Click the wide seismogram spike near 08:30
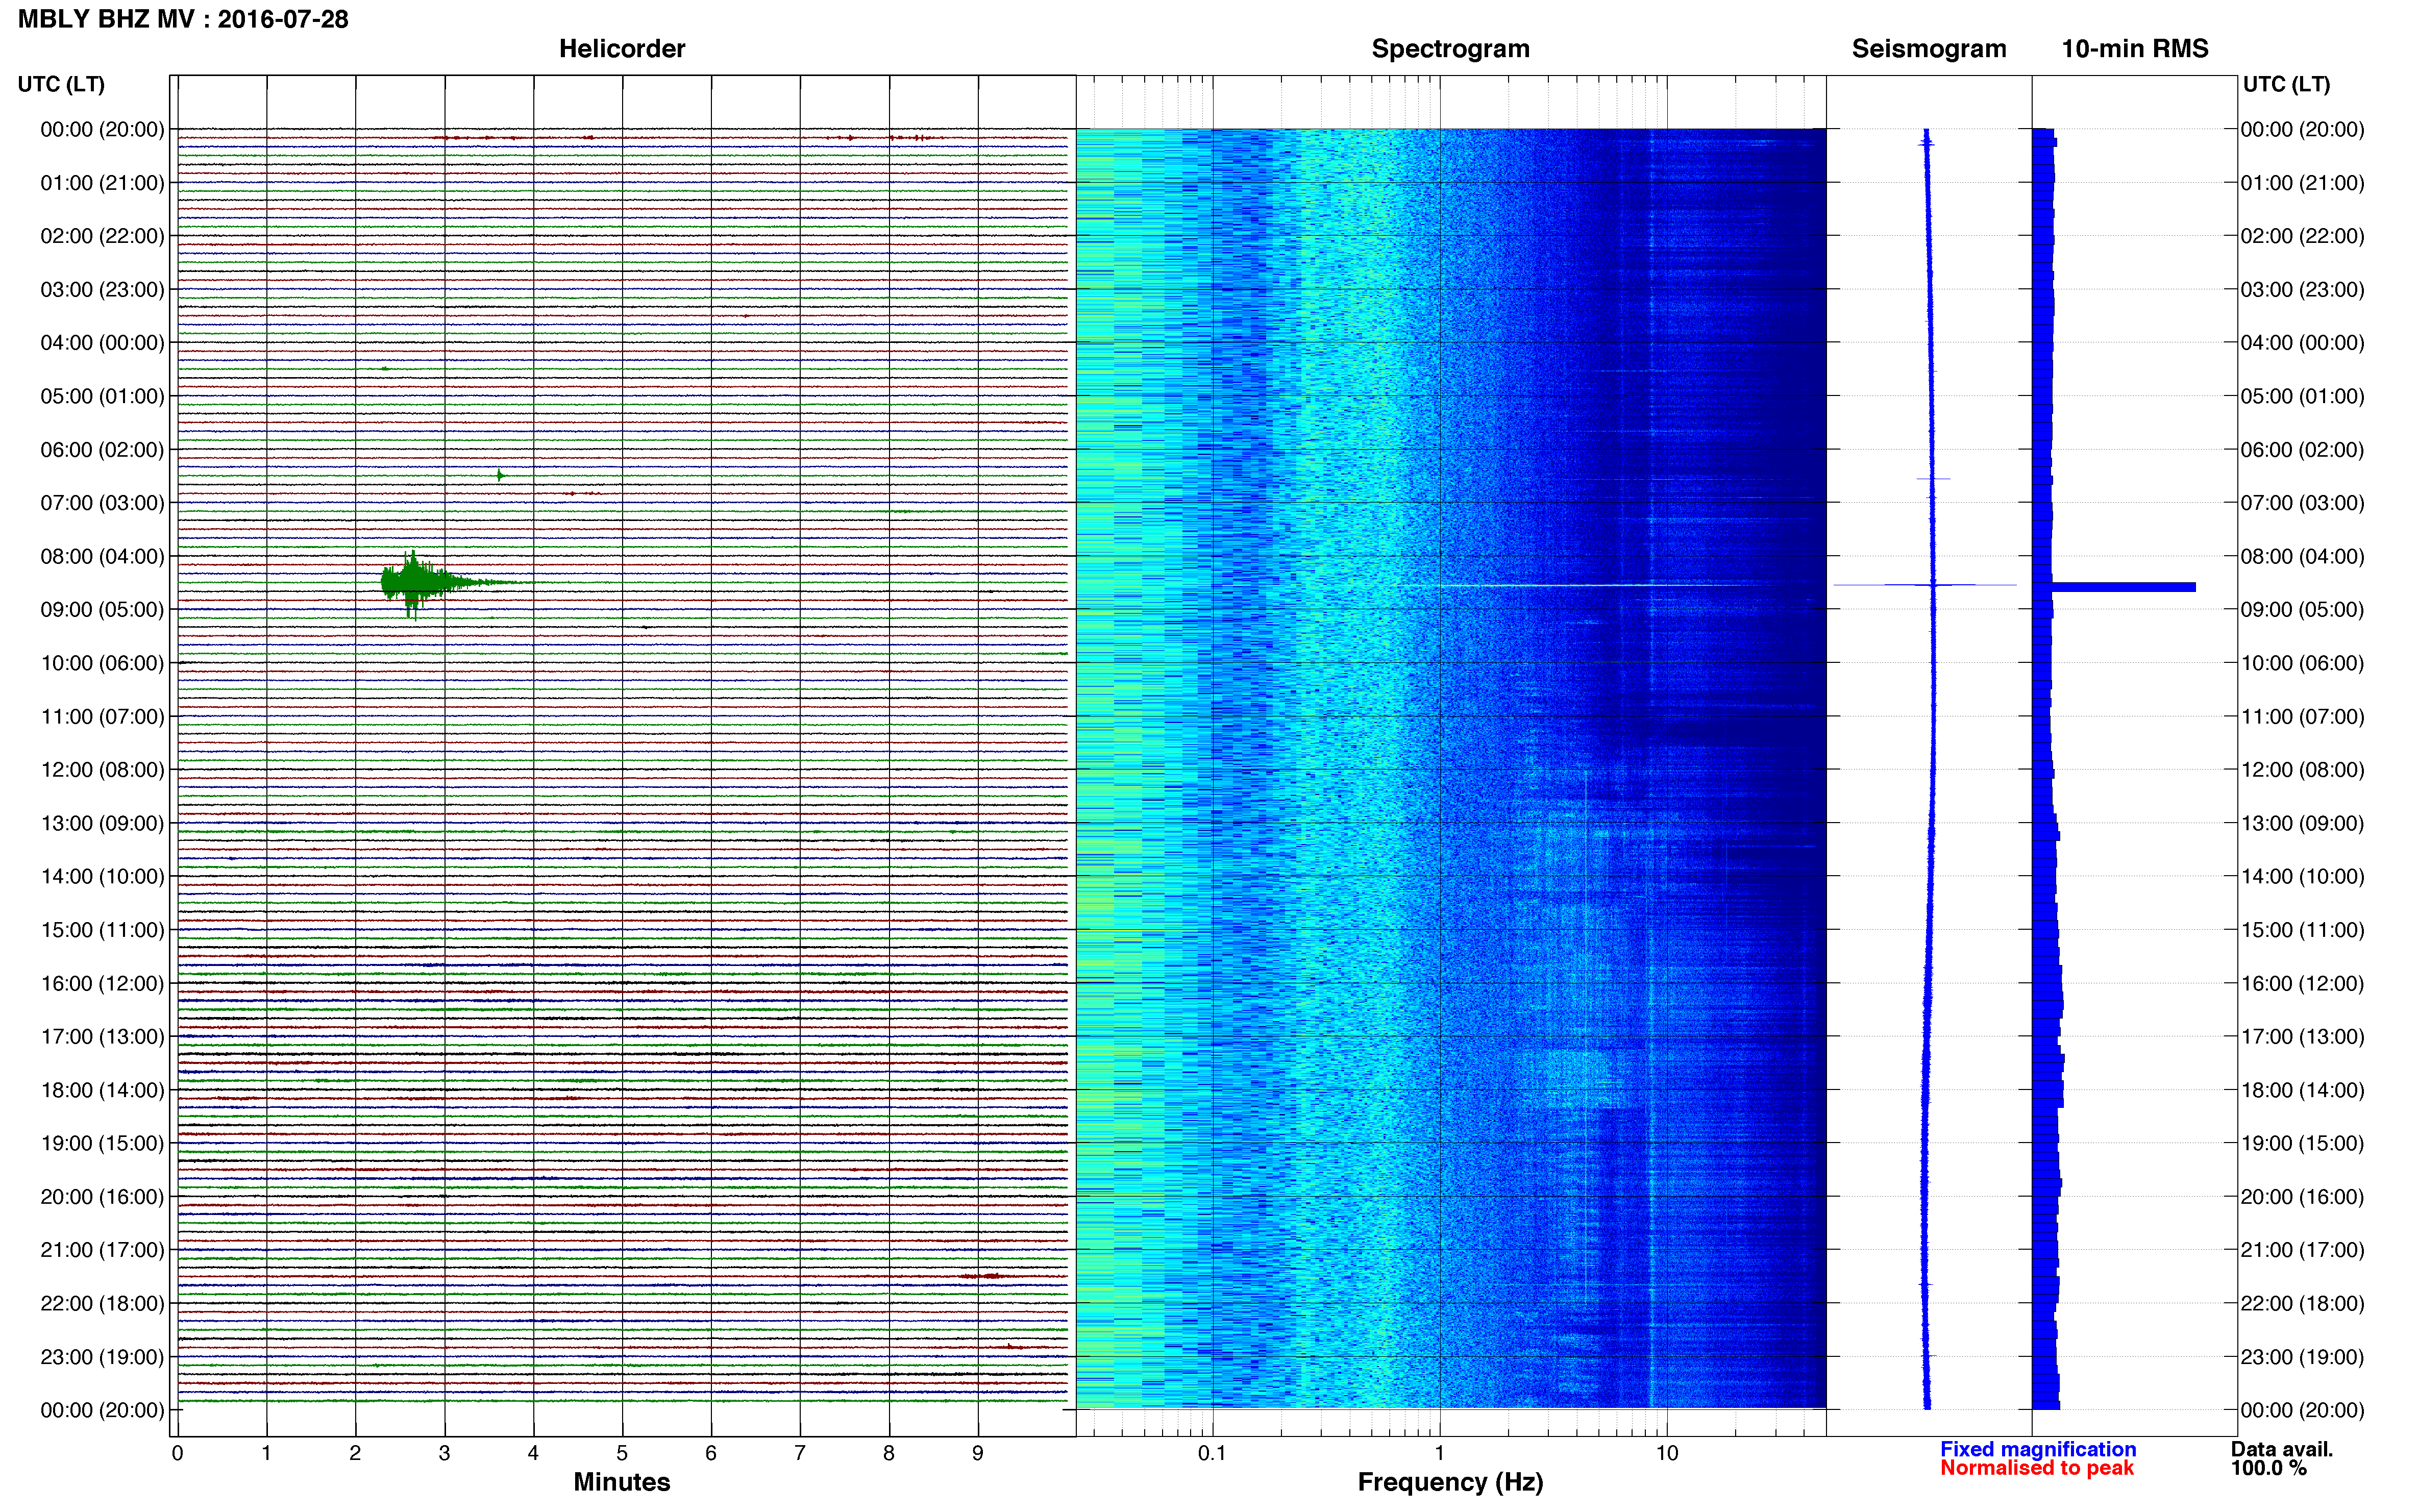This screenshot has width=2419, height=1512. pos(1925,585)
